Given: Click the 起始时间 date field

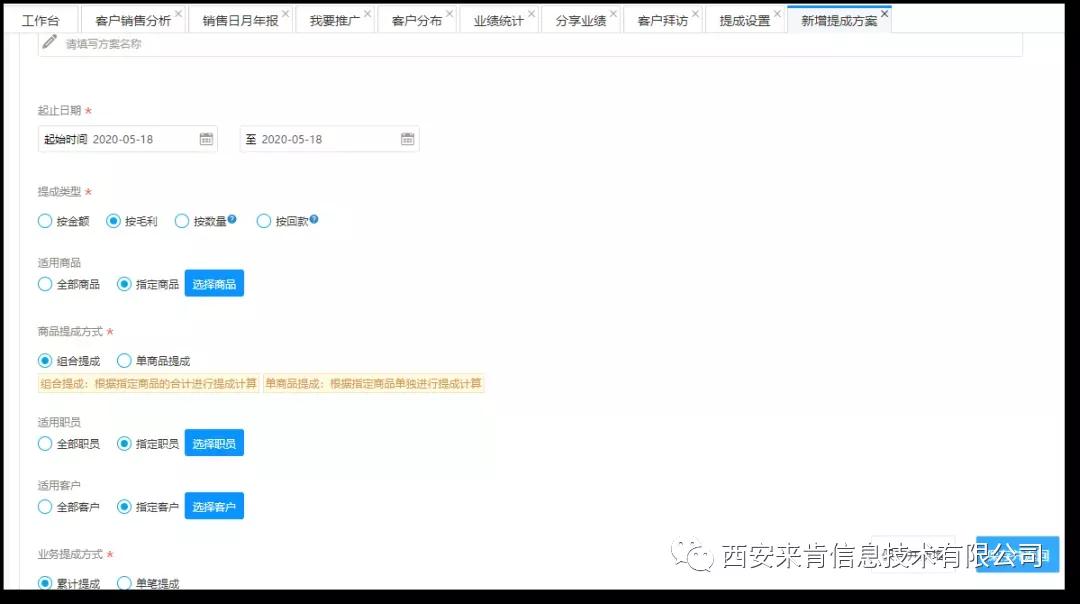Looking at the screenshot, I should 128,139.
